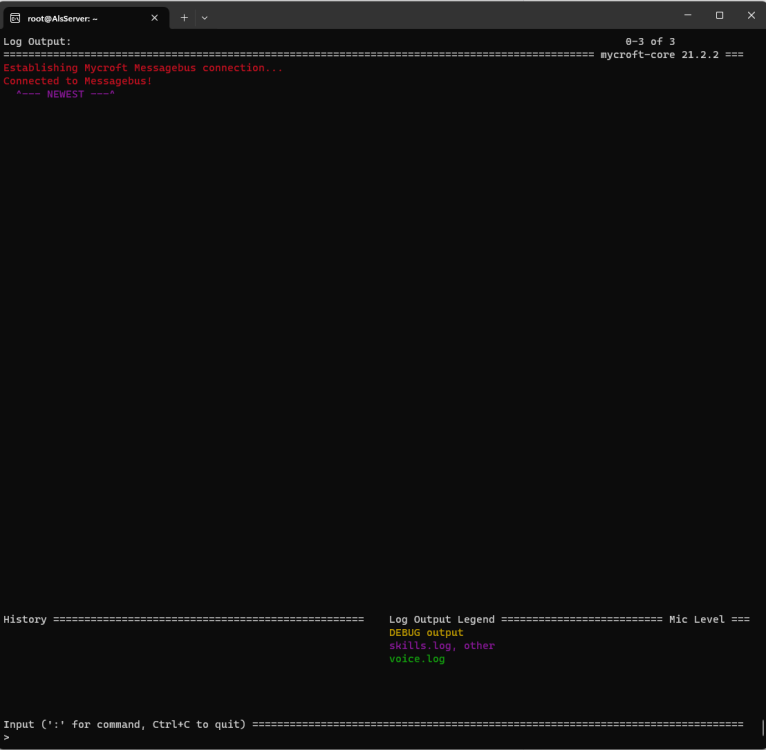Close the root@AlsServer tab
The height and width of the screenshot is (750, 766).
[x=154, y=18]
